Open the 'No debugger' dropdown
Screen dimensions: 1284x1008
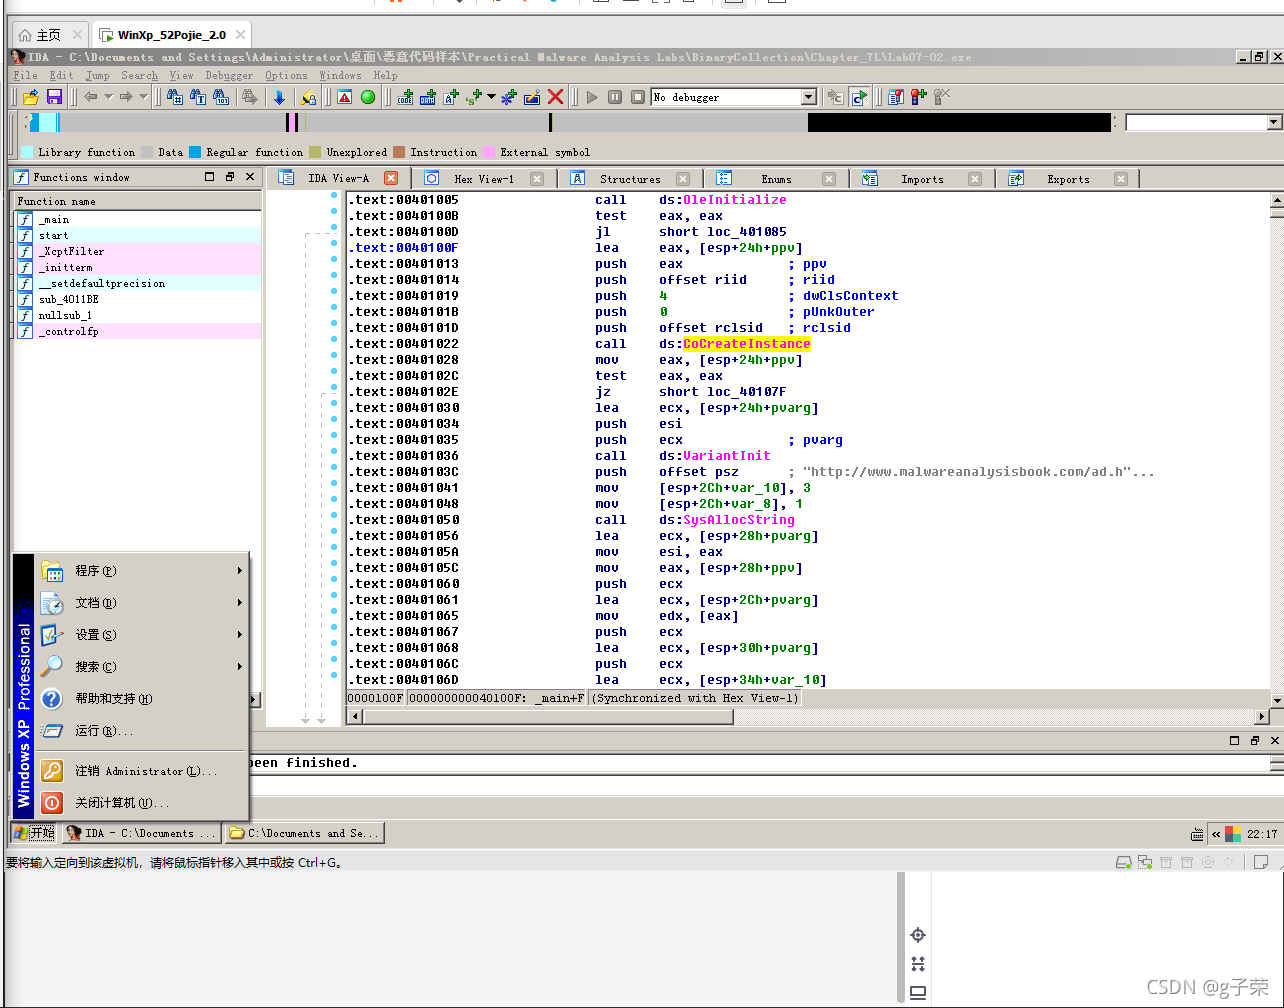[x=809, y=97]
